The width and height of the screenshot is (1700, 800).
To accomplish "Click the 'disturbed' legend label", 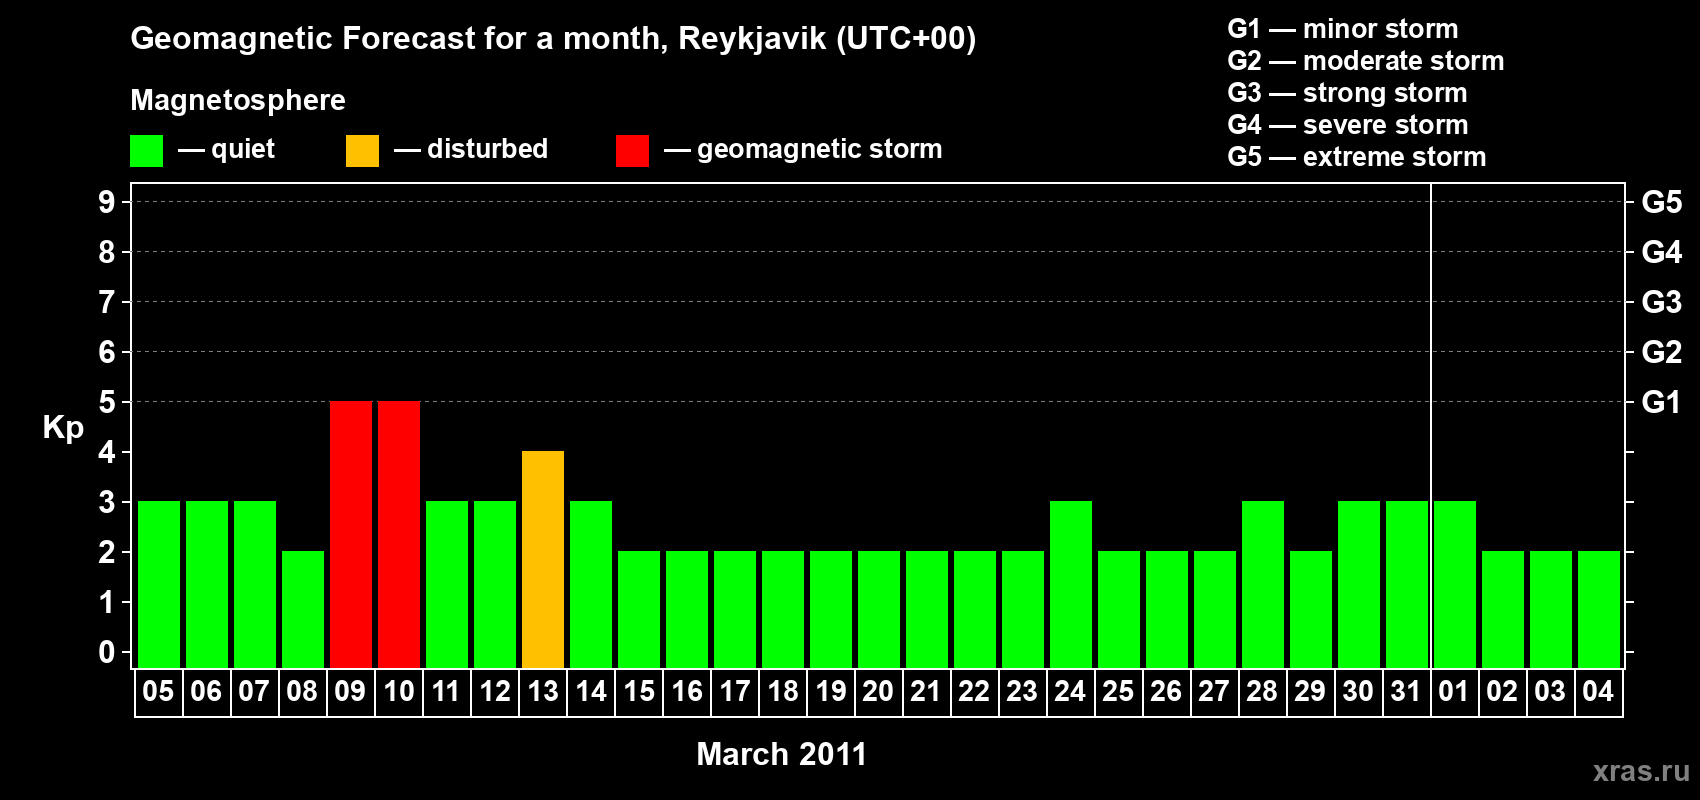I will tap(488, 149).
